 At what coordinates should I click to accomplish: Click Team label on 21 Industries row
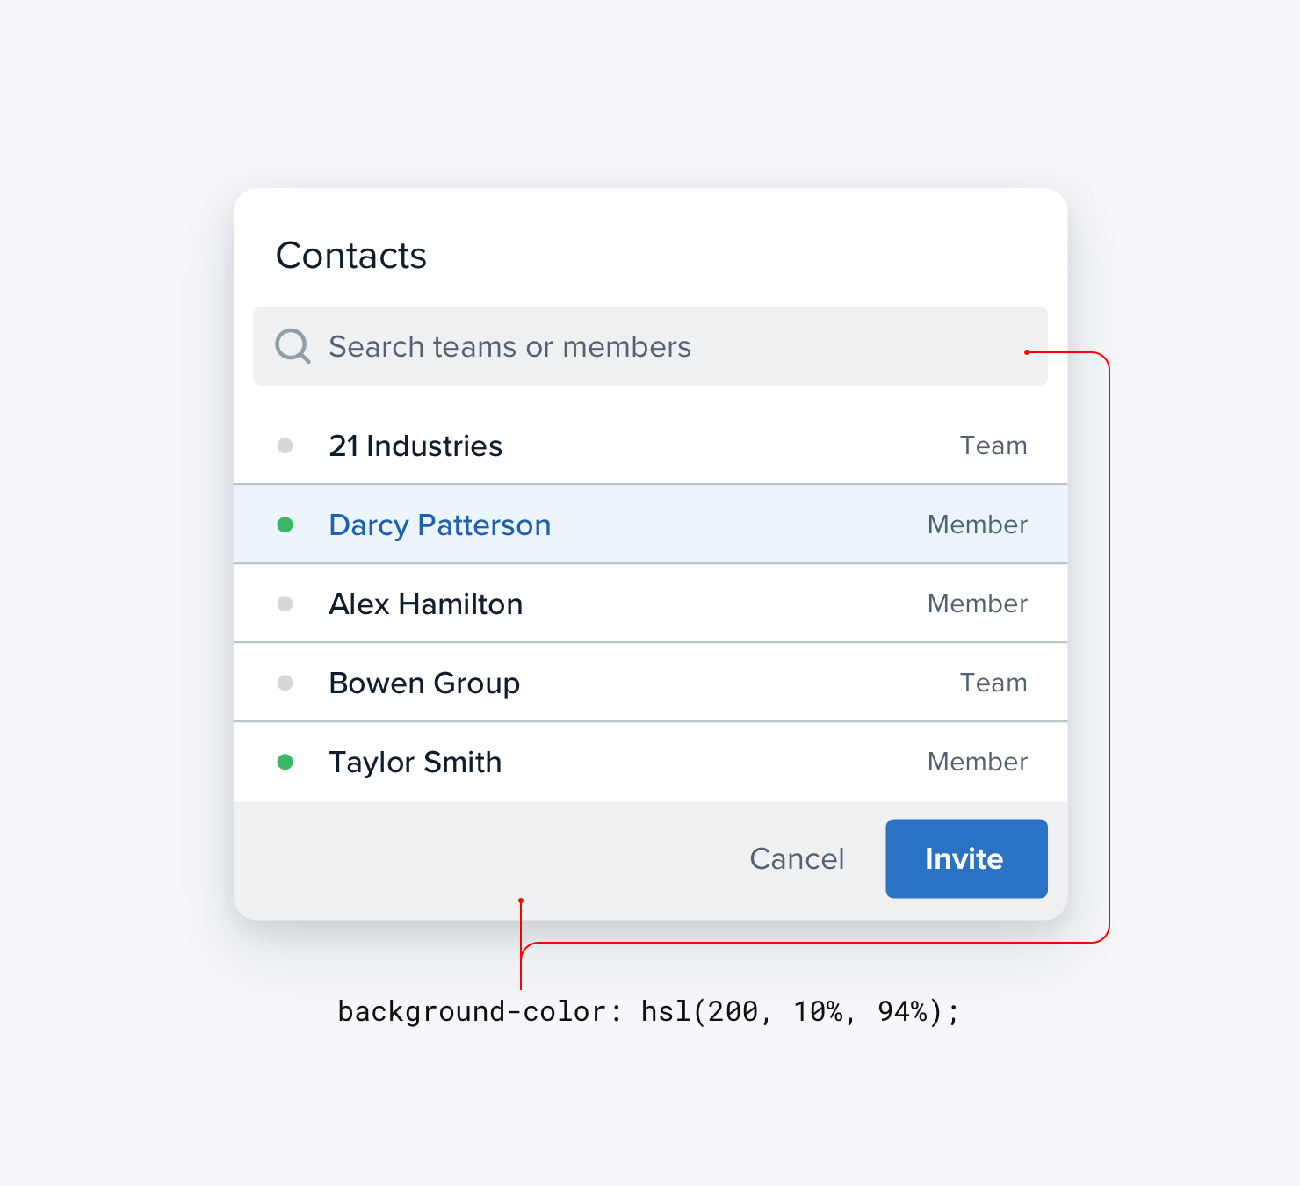coord(993,446)
